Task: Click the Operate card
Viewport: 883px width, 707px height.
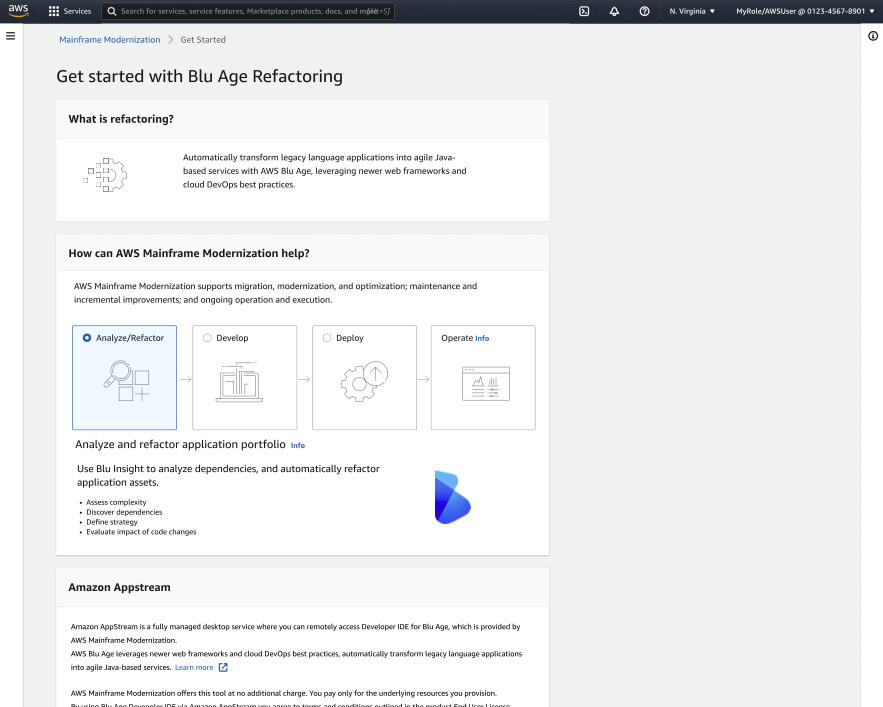Action: [483, 377]
